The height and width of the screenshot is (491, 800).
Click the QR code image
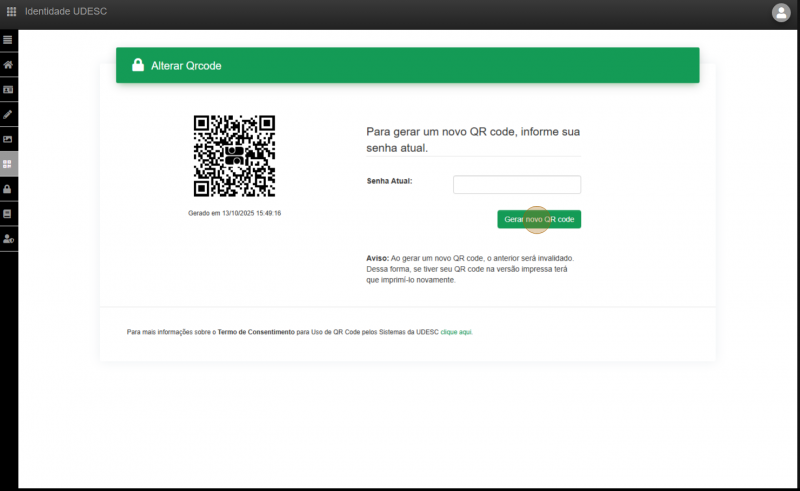point(234,156)
